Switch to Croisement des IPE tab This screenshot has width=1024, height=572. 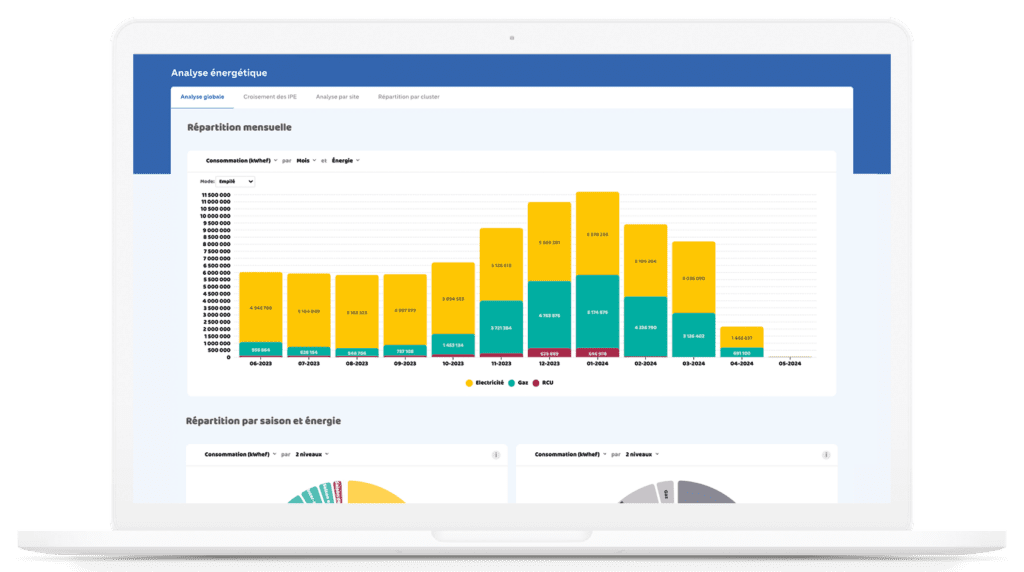[x=270, y=97]
